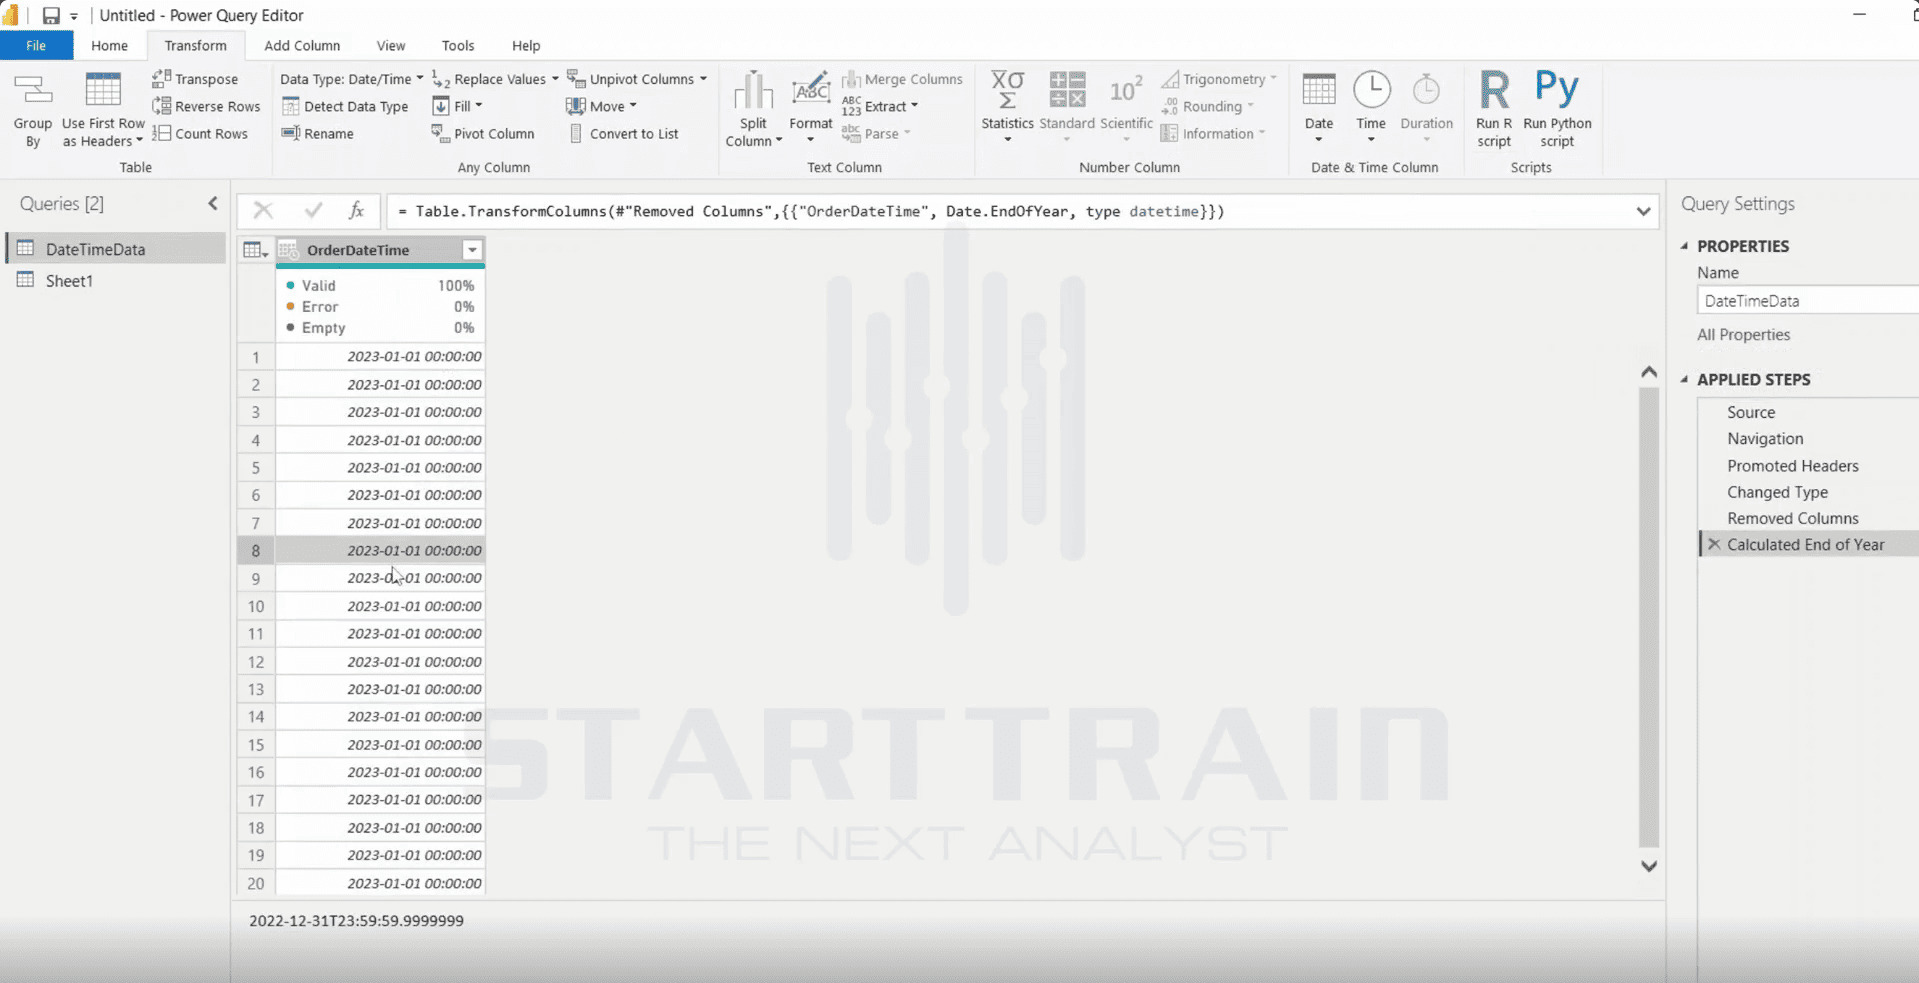This screenshot has width=1919, height=983.
Task: Click the fx formula icon
Action: pyautogui.click(x=356, y=210)
